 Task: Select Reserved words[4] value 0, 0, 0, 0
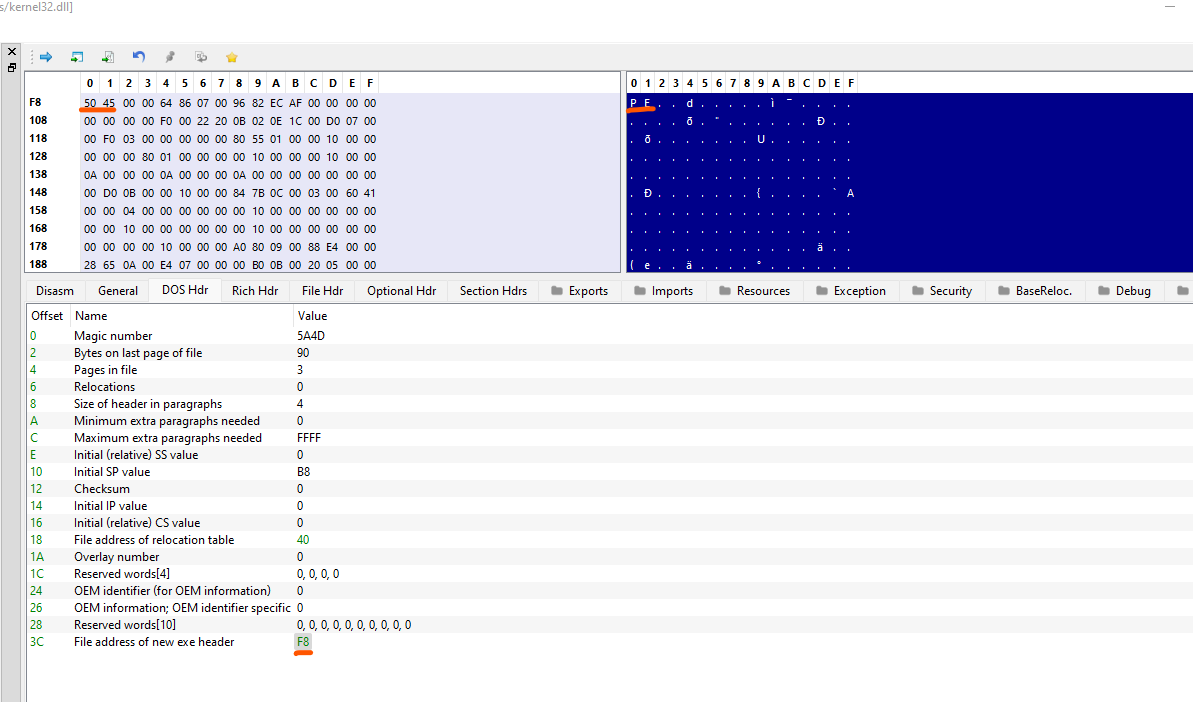[318, 574]
